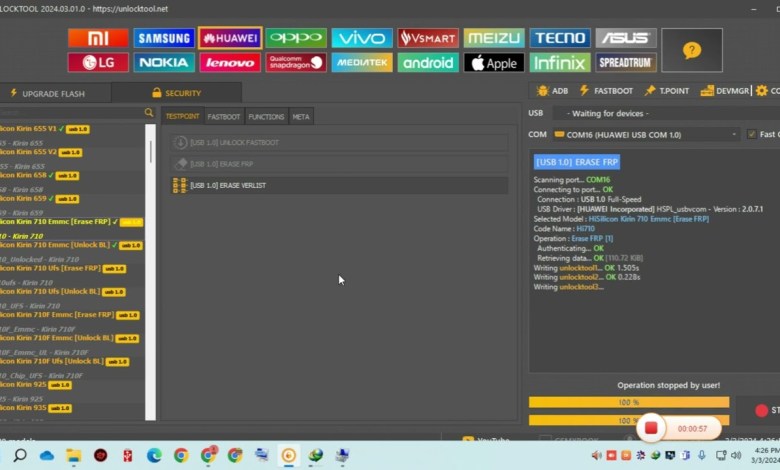Open the FUNCTIONS tab
This screenshot has height=470, width=780.
[266, 117]
